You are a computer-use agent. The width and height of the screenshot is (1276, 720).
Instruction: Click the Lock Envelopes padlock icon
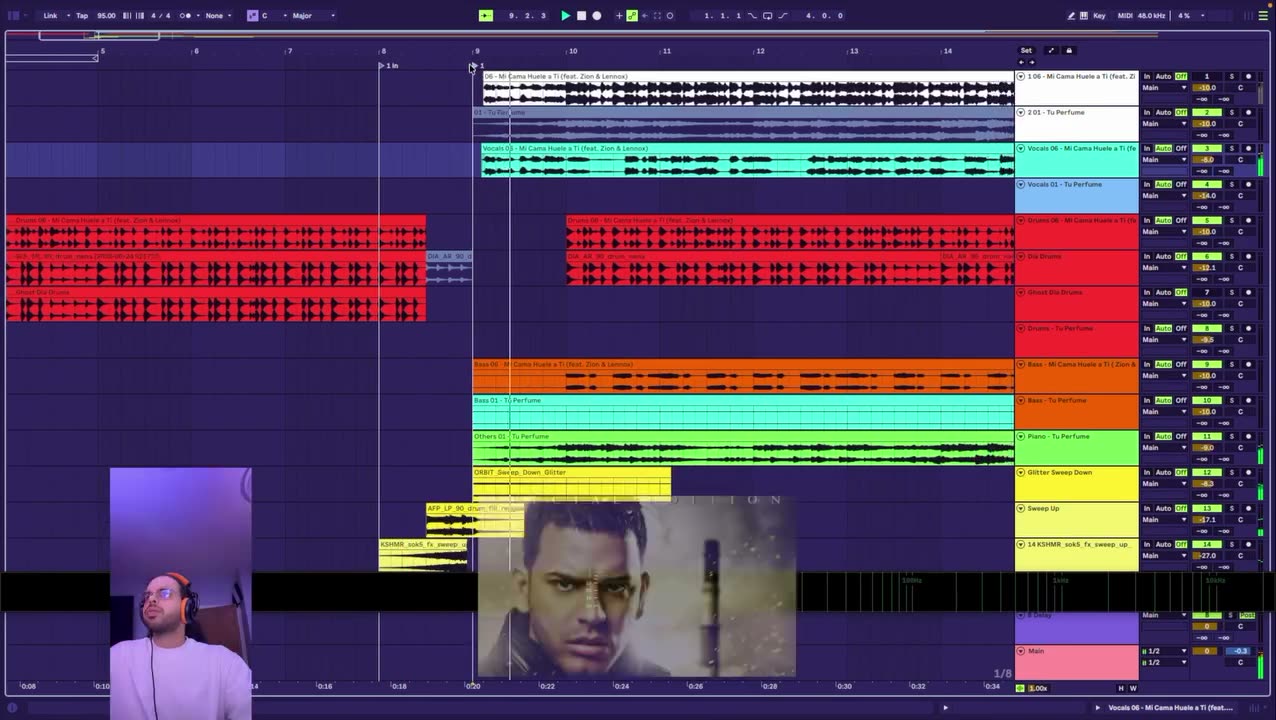click(x=1068, y=50)
